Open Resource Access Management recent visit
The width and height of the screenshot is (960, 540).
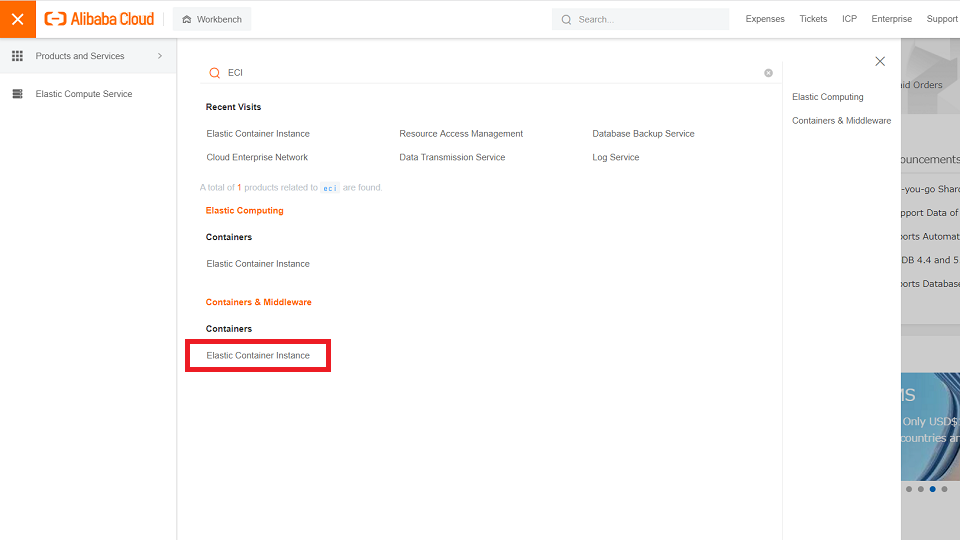tap(461, 133)
